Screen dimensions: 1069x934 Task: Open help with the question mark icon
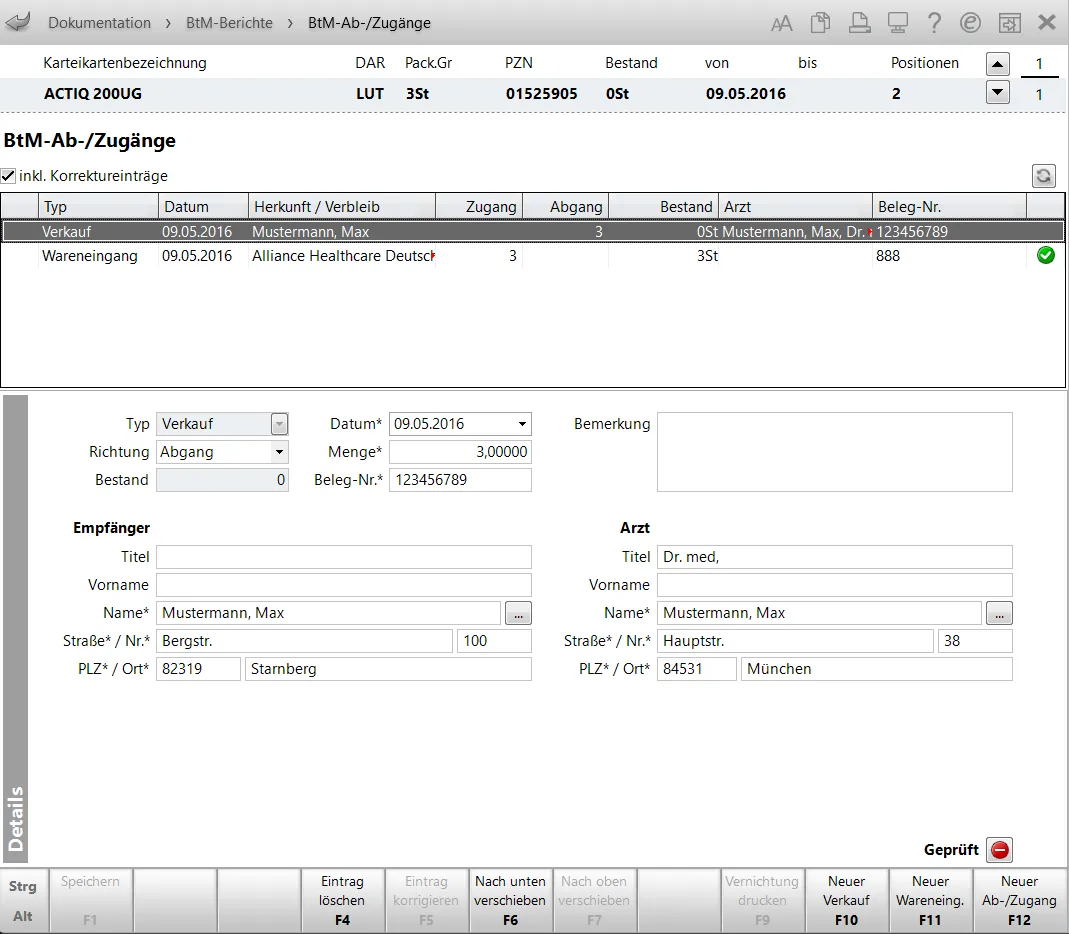[x=934, y=22]
